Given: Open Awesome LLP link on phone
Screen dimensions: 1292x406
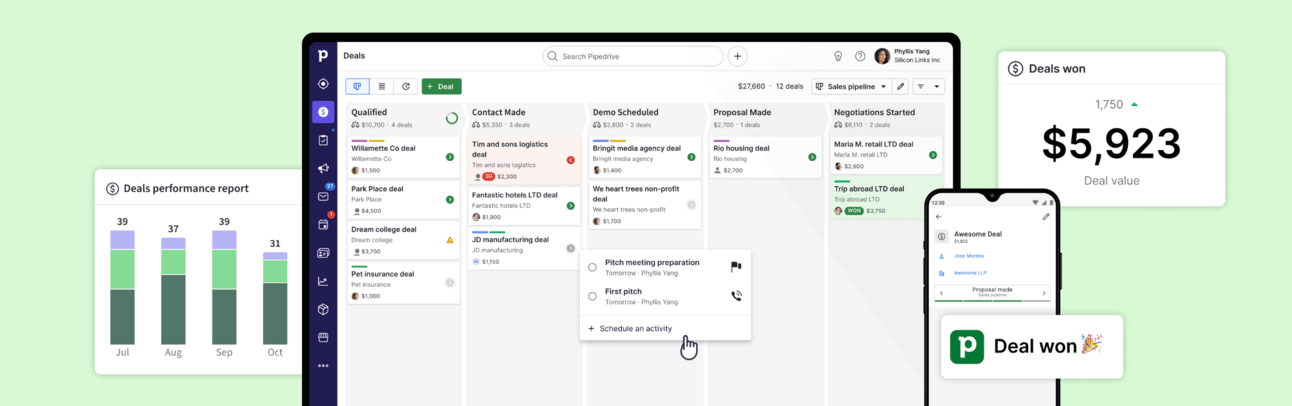Looking at the screenshot, I should (x=969, y=272).
